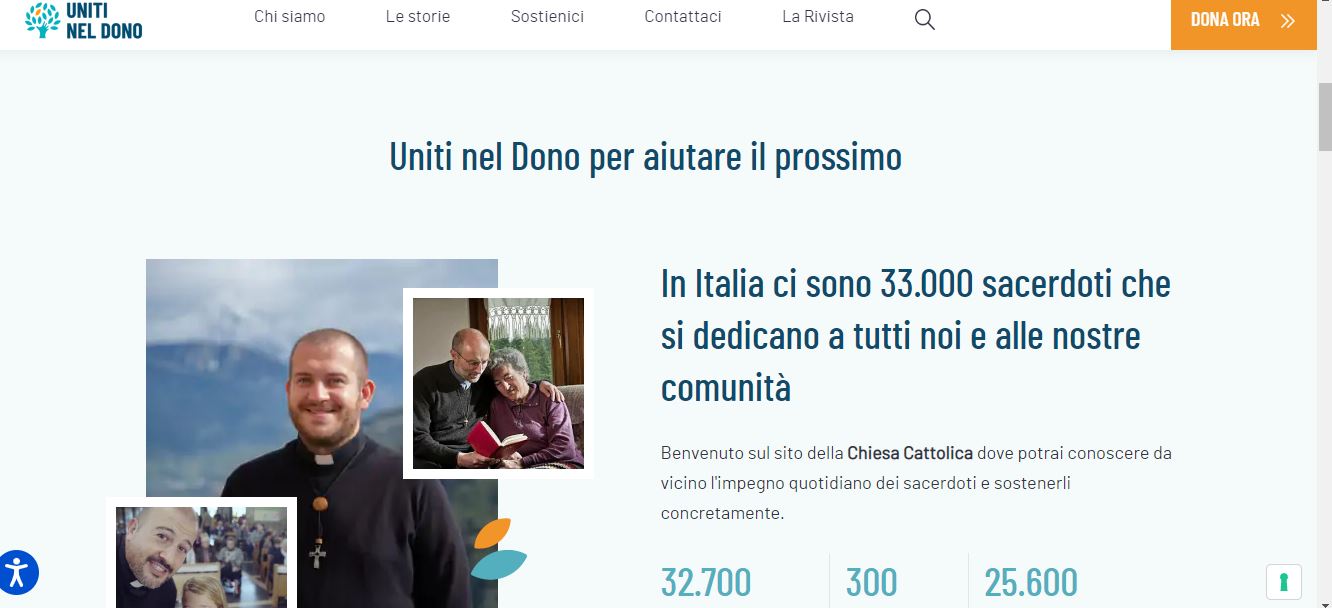Screen dimensions: 1332x608
Task: Open the search magnifier icon
Action: point(925,19)
